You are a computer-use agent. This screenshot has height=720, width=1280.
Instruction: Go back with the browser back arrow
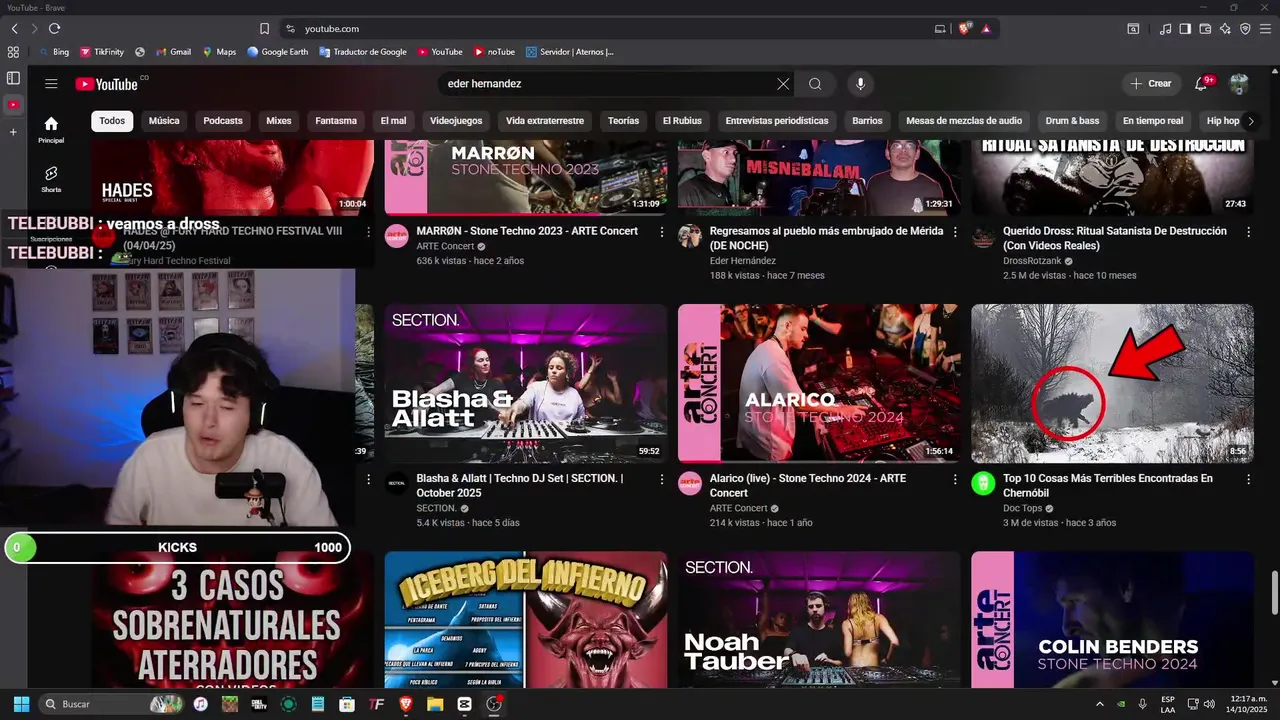pyautogui.click(x=14, y=29)
